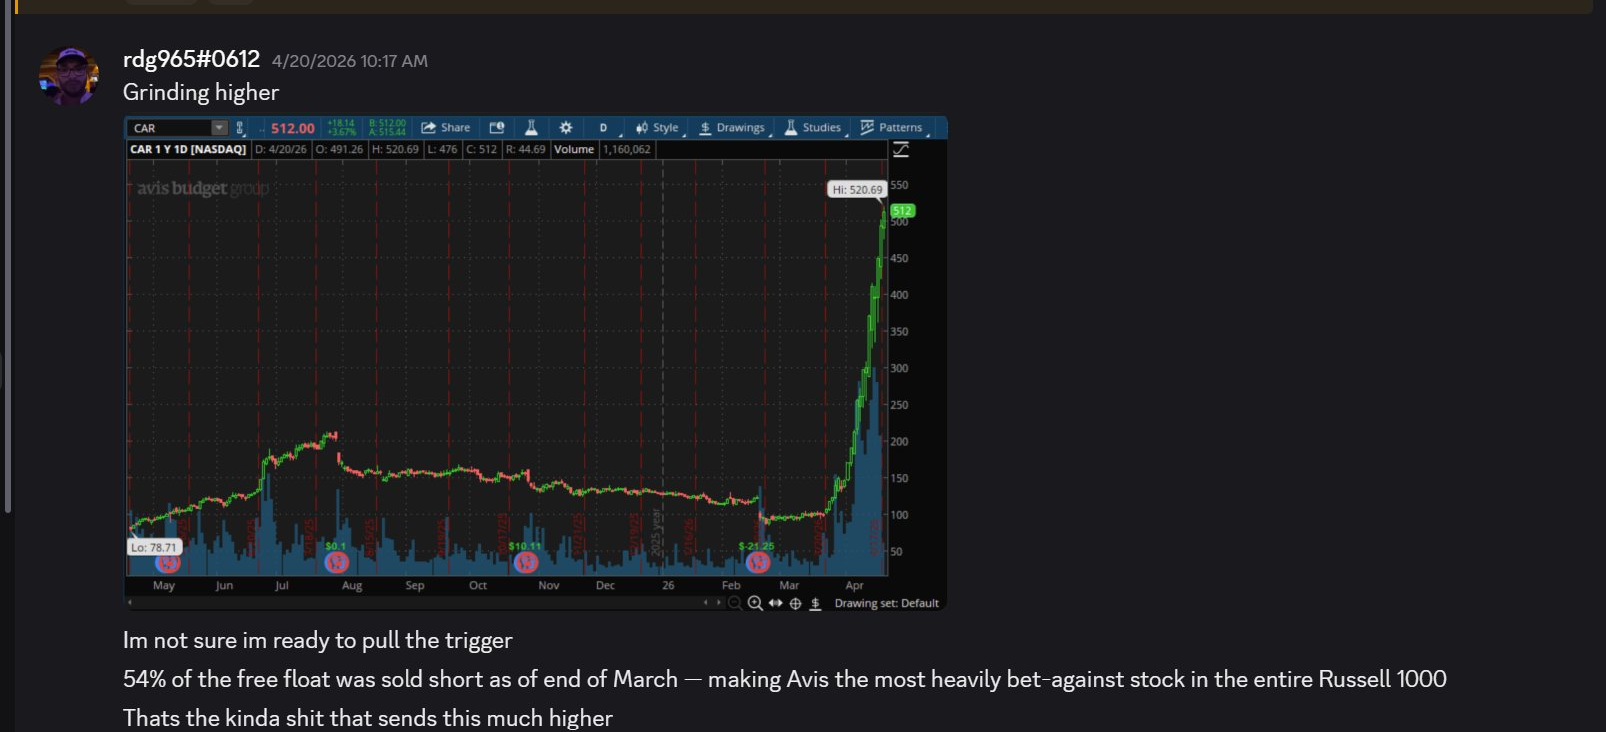Screen dimensions: 1606x732
Task: Click the crosshair pointer icon
Action: coord(796,603)
